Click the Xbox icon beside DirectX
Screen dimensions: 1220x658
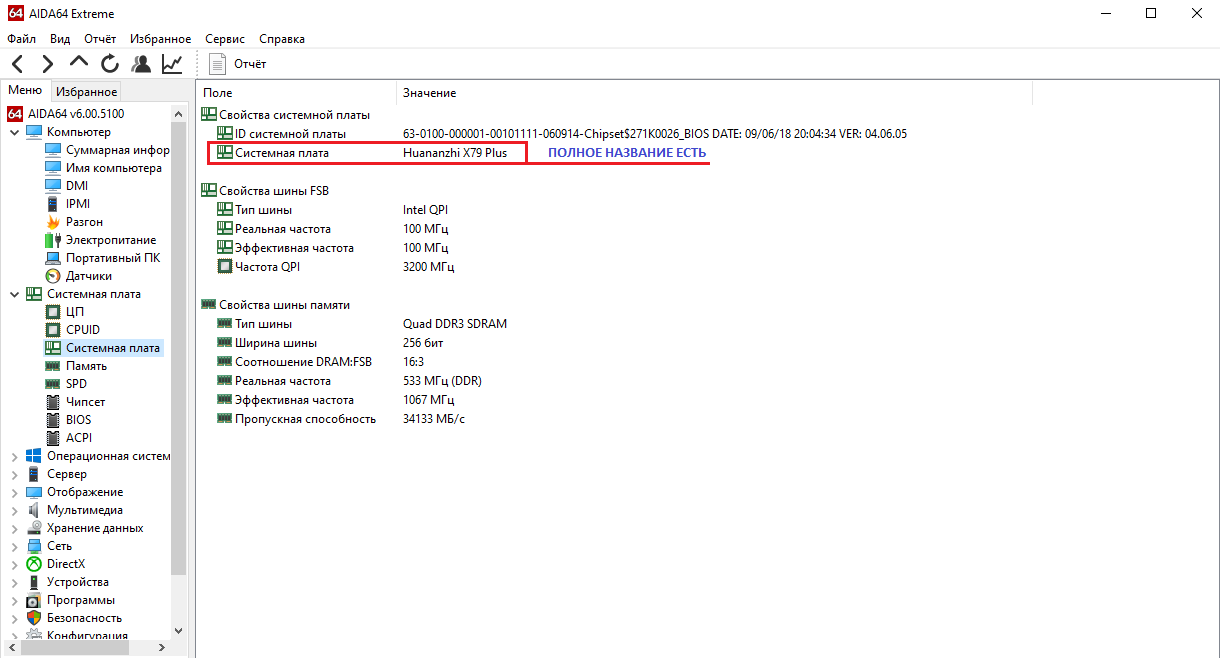pyautogui.click(x=34, y=564)
